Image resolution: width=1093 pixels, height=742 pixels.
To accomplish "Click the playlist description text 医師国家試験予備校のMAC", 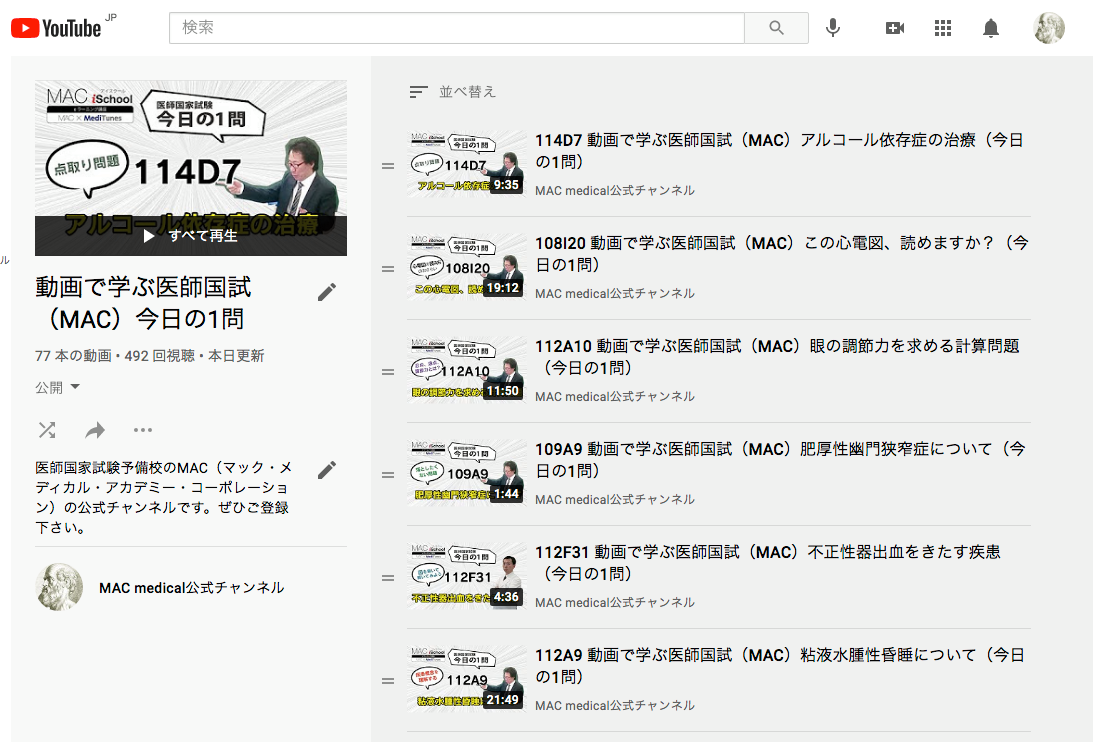I will click(x=164, y=497).
